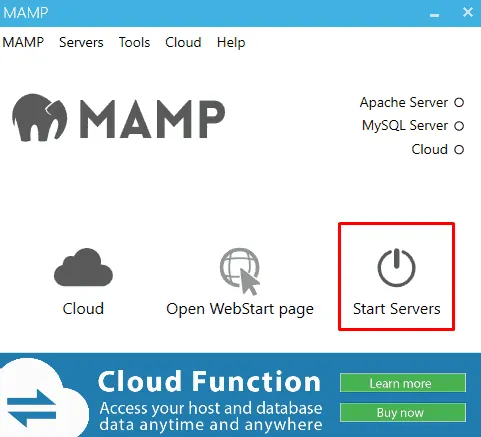The height and width of the screenshot is (437, 481).
Task: Click the Cloud status text label
Action: [x=429, y=149]
